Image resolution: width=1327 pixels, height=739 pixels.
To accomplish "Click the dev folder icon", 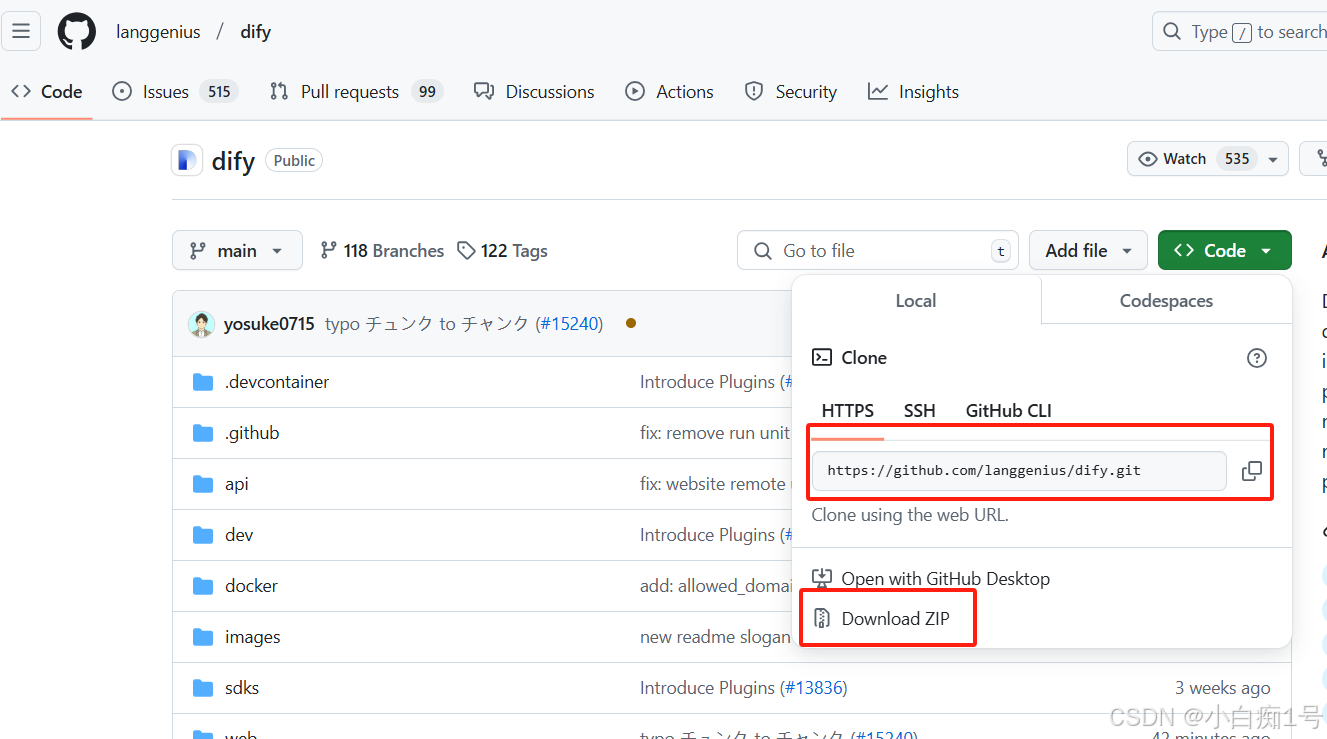I will [x=203, y=535].
